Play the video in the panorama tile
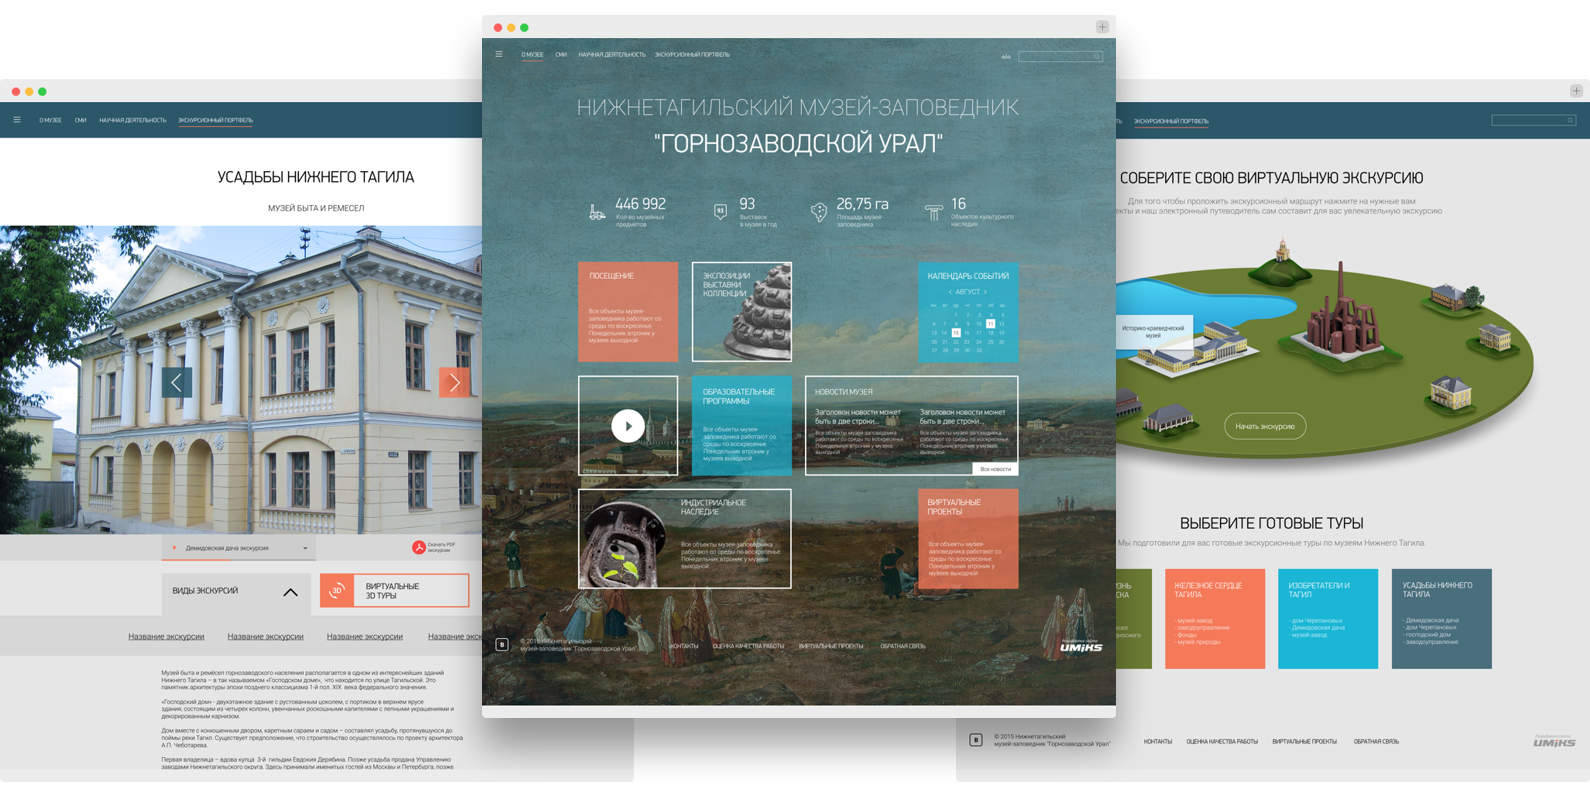 [x=627, y=426]
